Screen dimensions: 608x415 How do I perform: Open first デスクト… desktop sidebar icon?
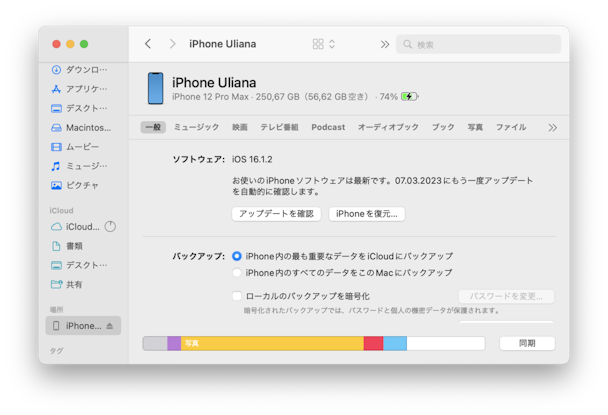(56, 108)
